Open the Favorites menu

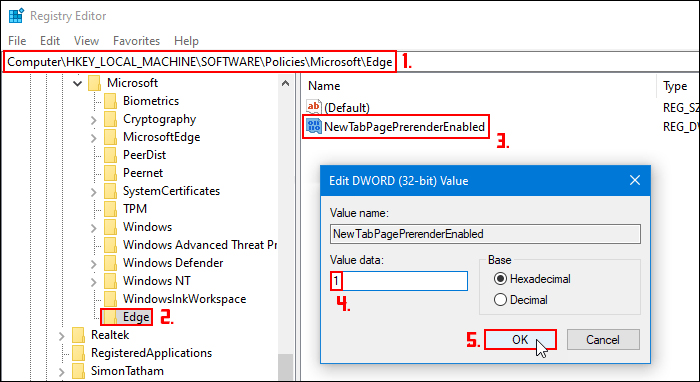pos(136,41)
